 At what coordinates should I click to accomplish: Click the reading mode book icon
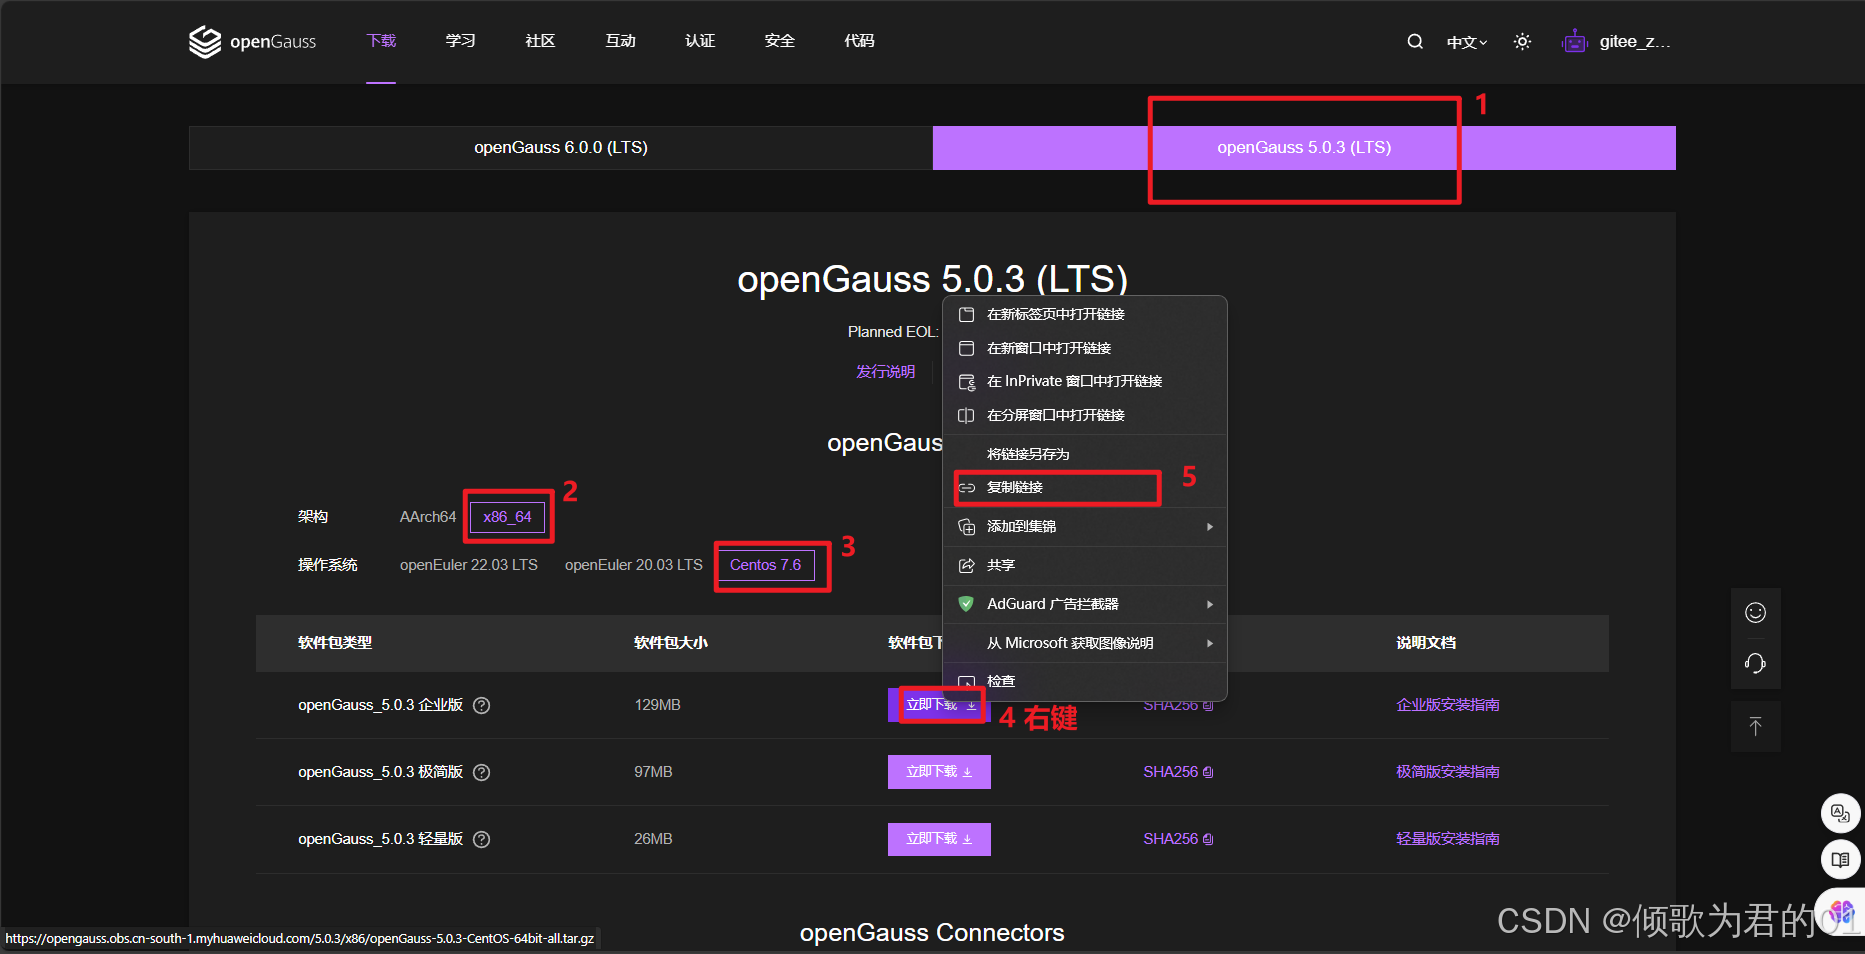[x=1840, y=859]
